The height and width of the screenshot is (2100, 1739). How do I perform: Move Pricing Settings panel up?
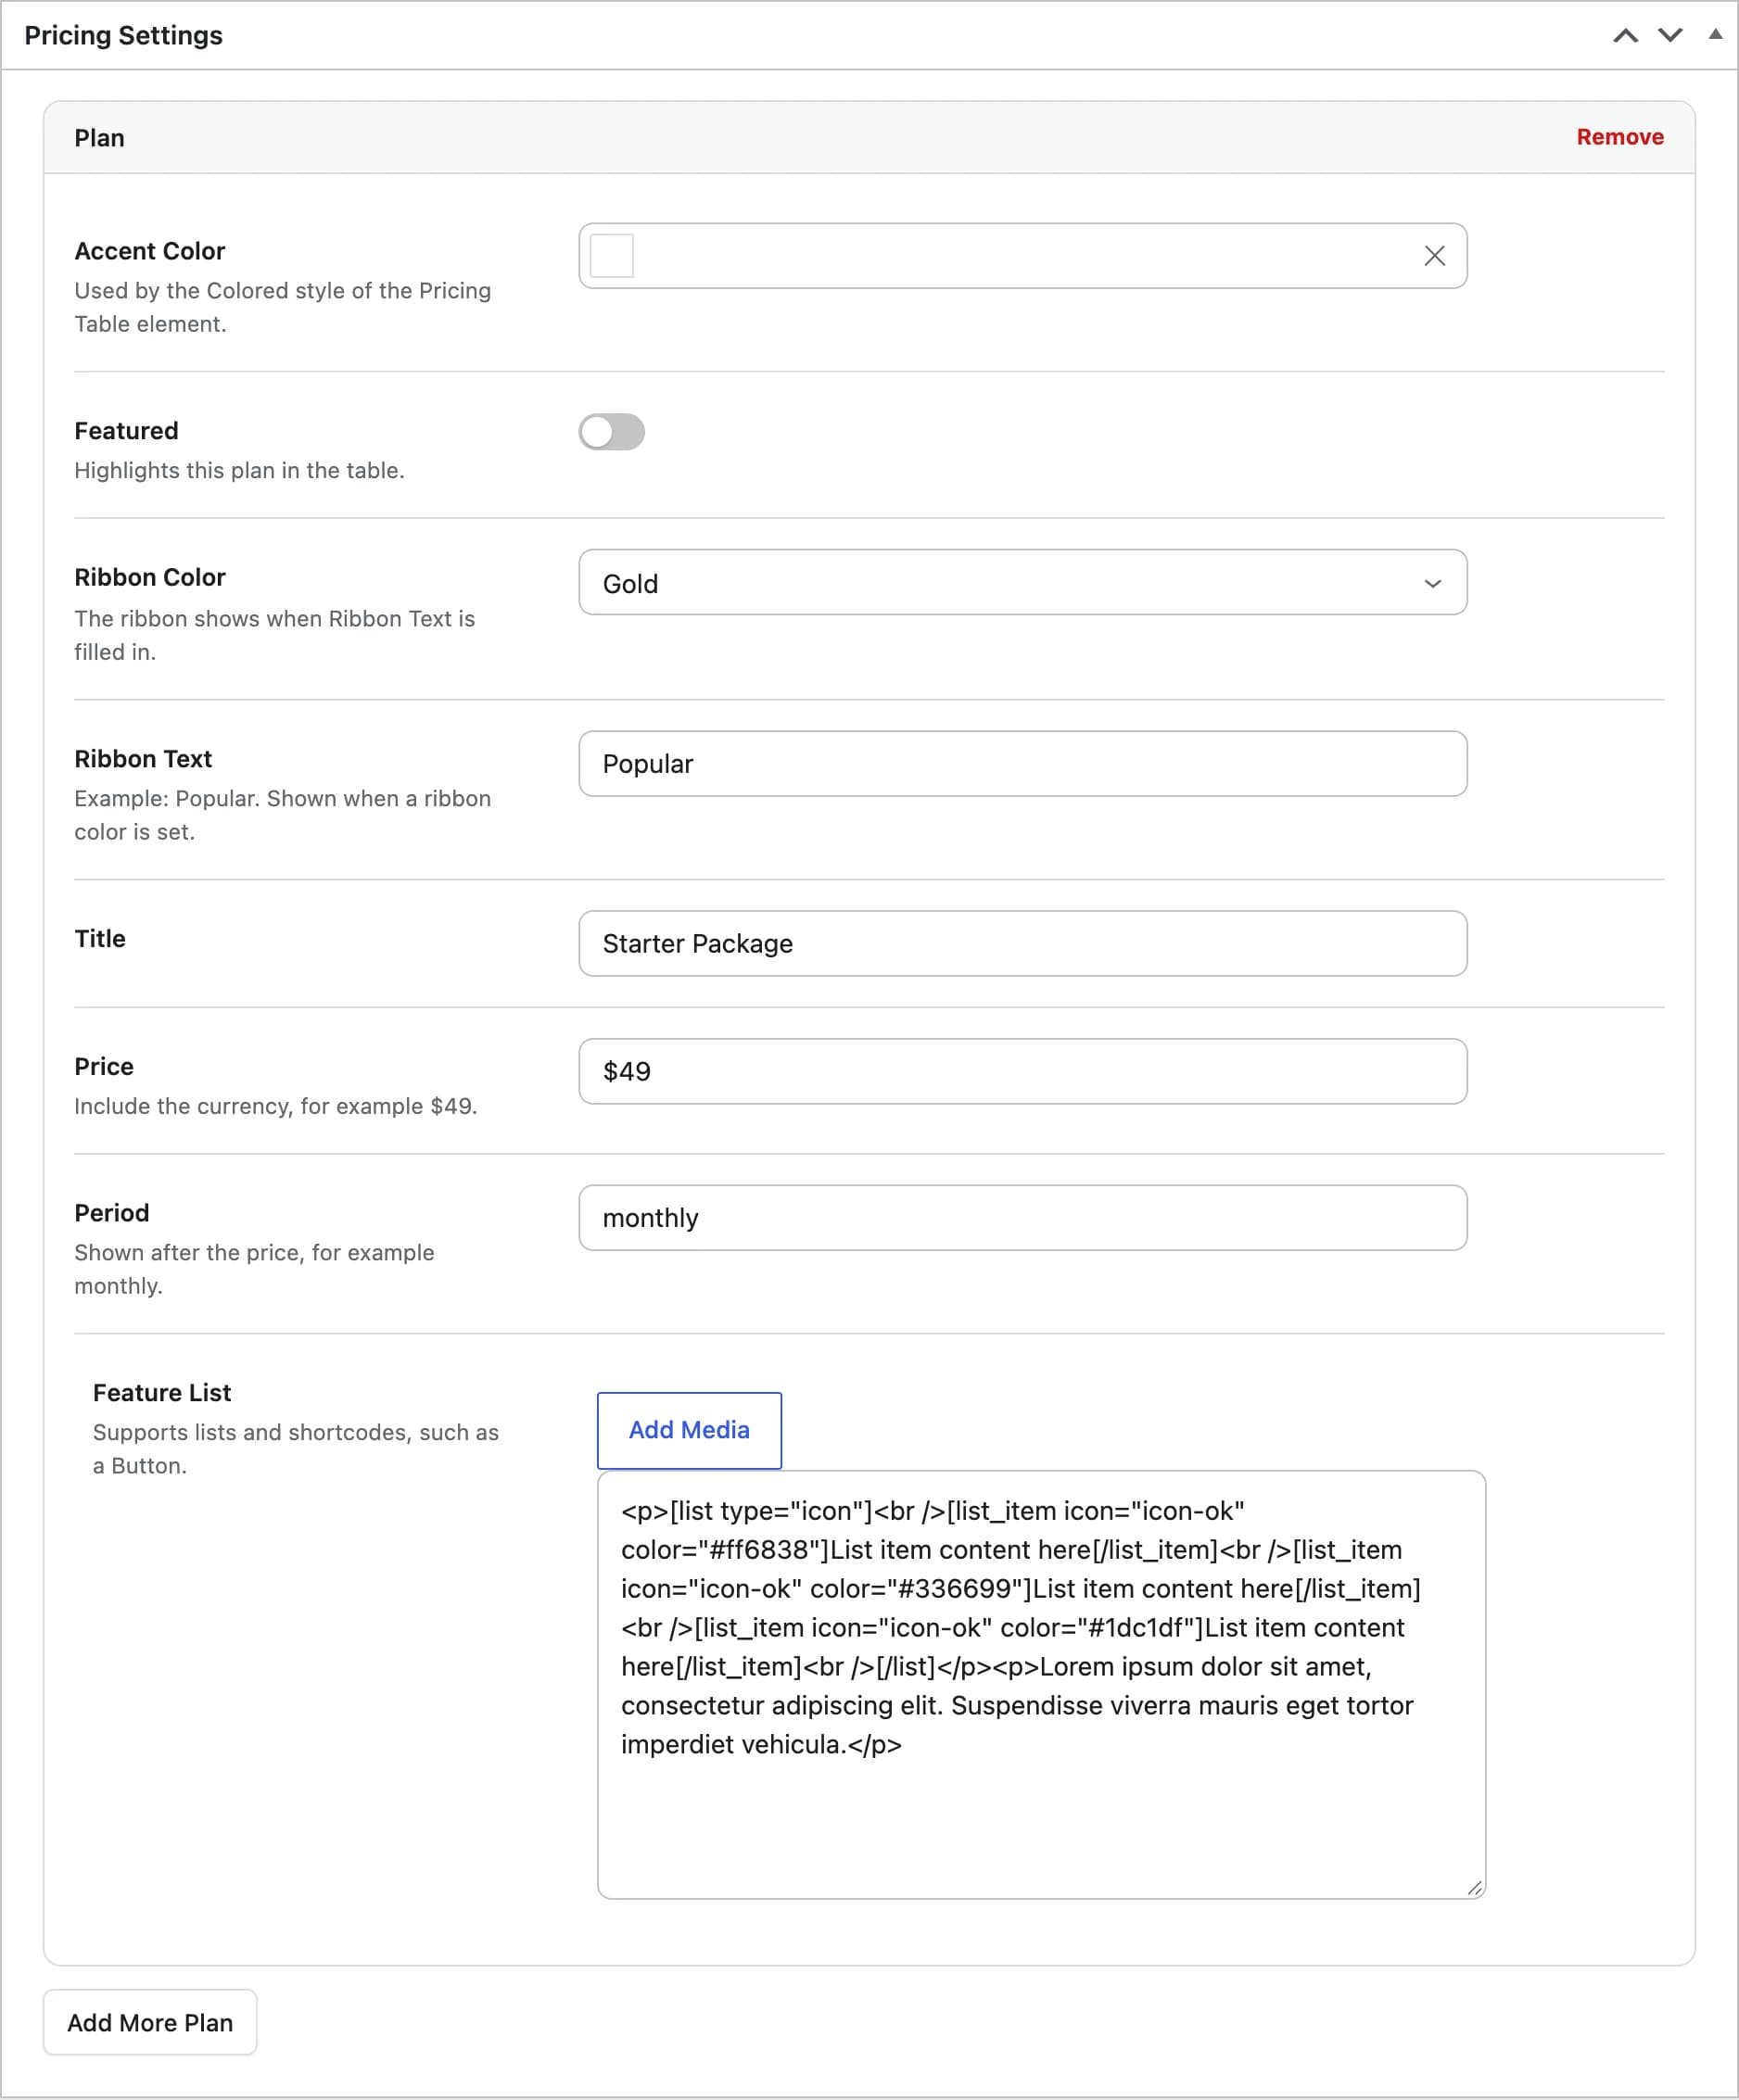1625,36
